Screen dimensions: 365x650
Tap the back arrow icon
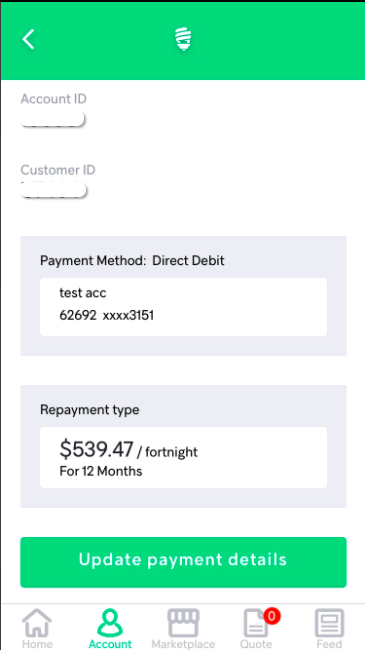[28, 39]
